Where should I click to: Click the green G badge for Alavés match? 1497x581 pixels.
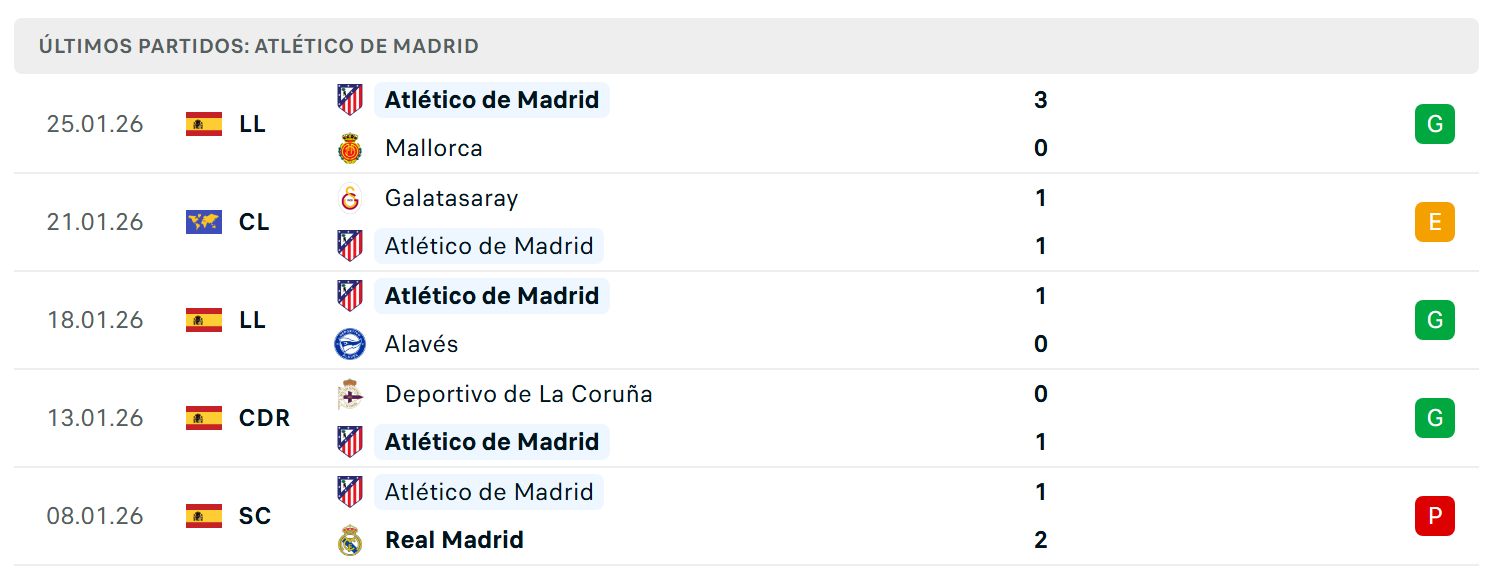coord(1435,320)
